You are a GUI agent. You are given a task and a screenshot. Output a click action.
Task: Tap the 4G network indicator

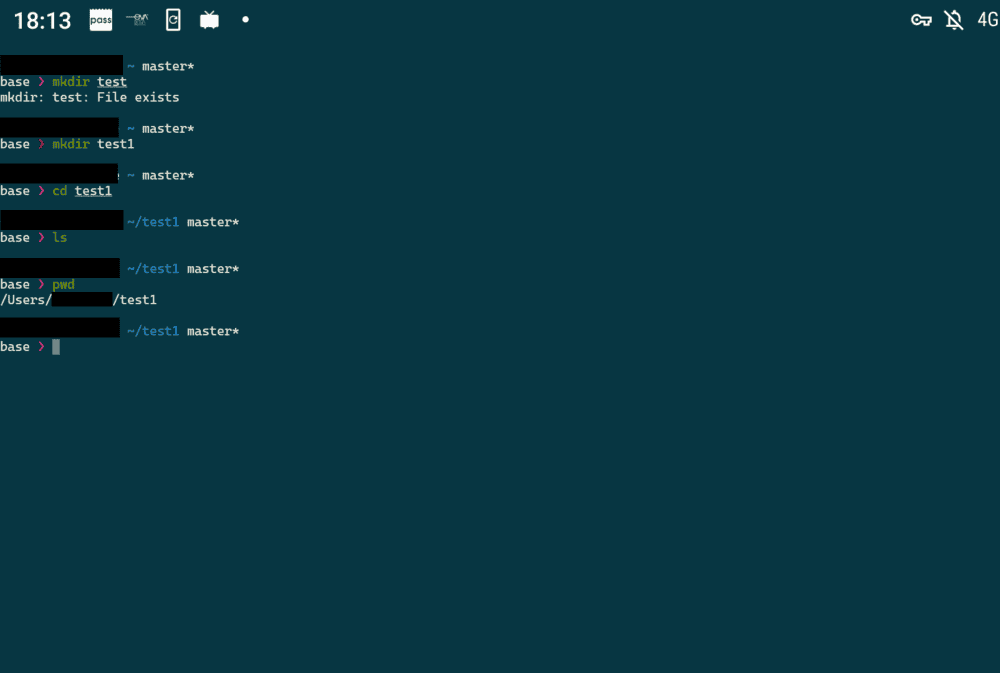(x=988, y=20)
